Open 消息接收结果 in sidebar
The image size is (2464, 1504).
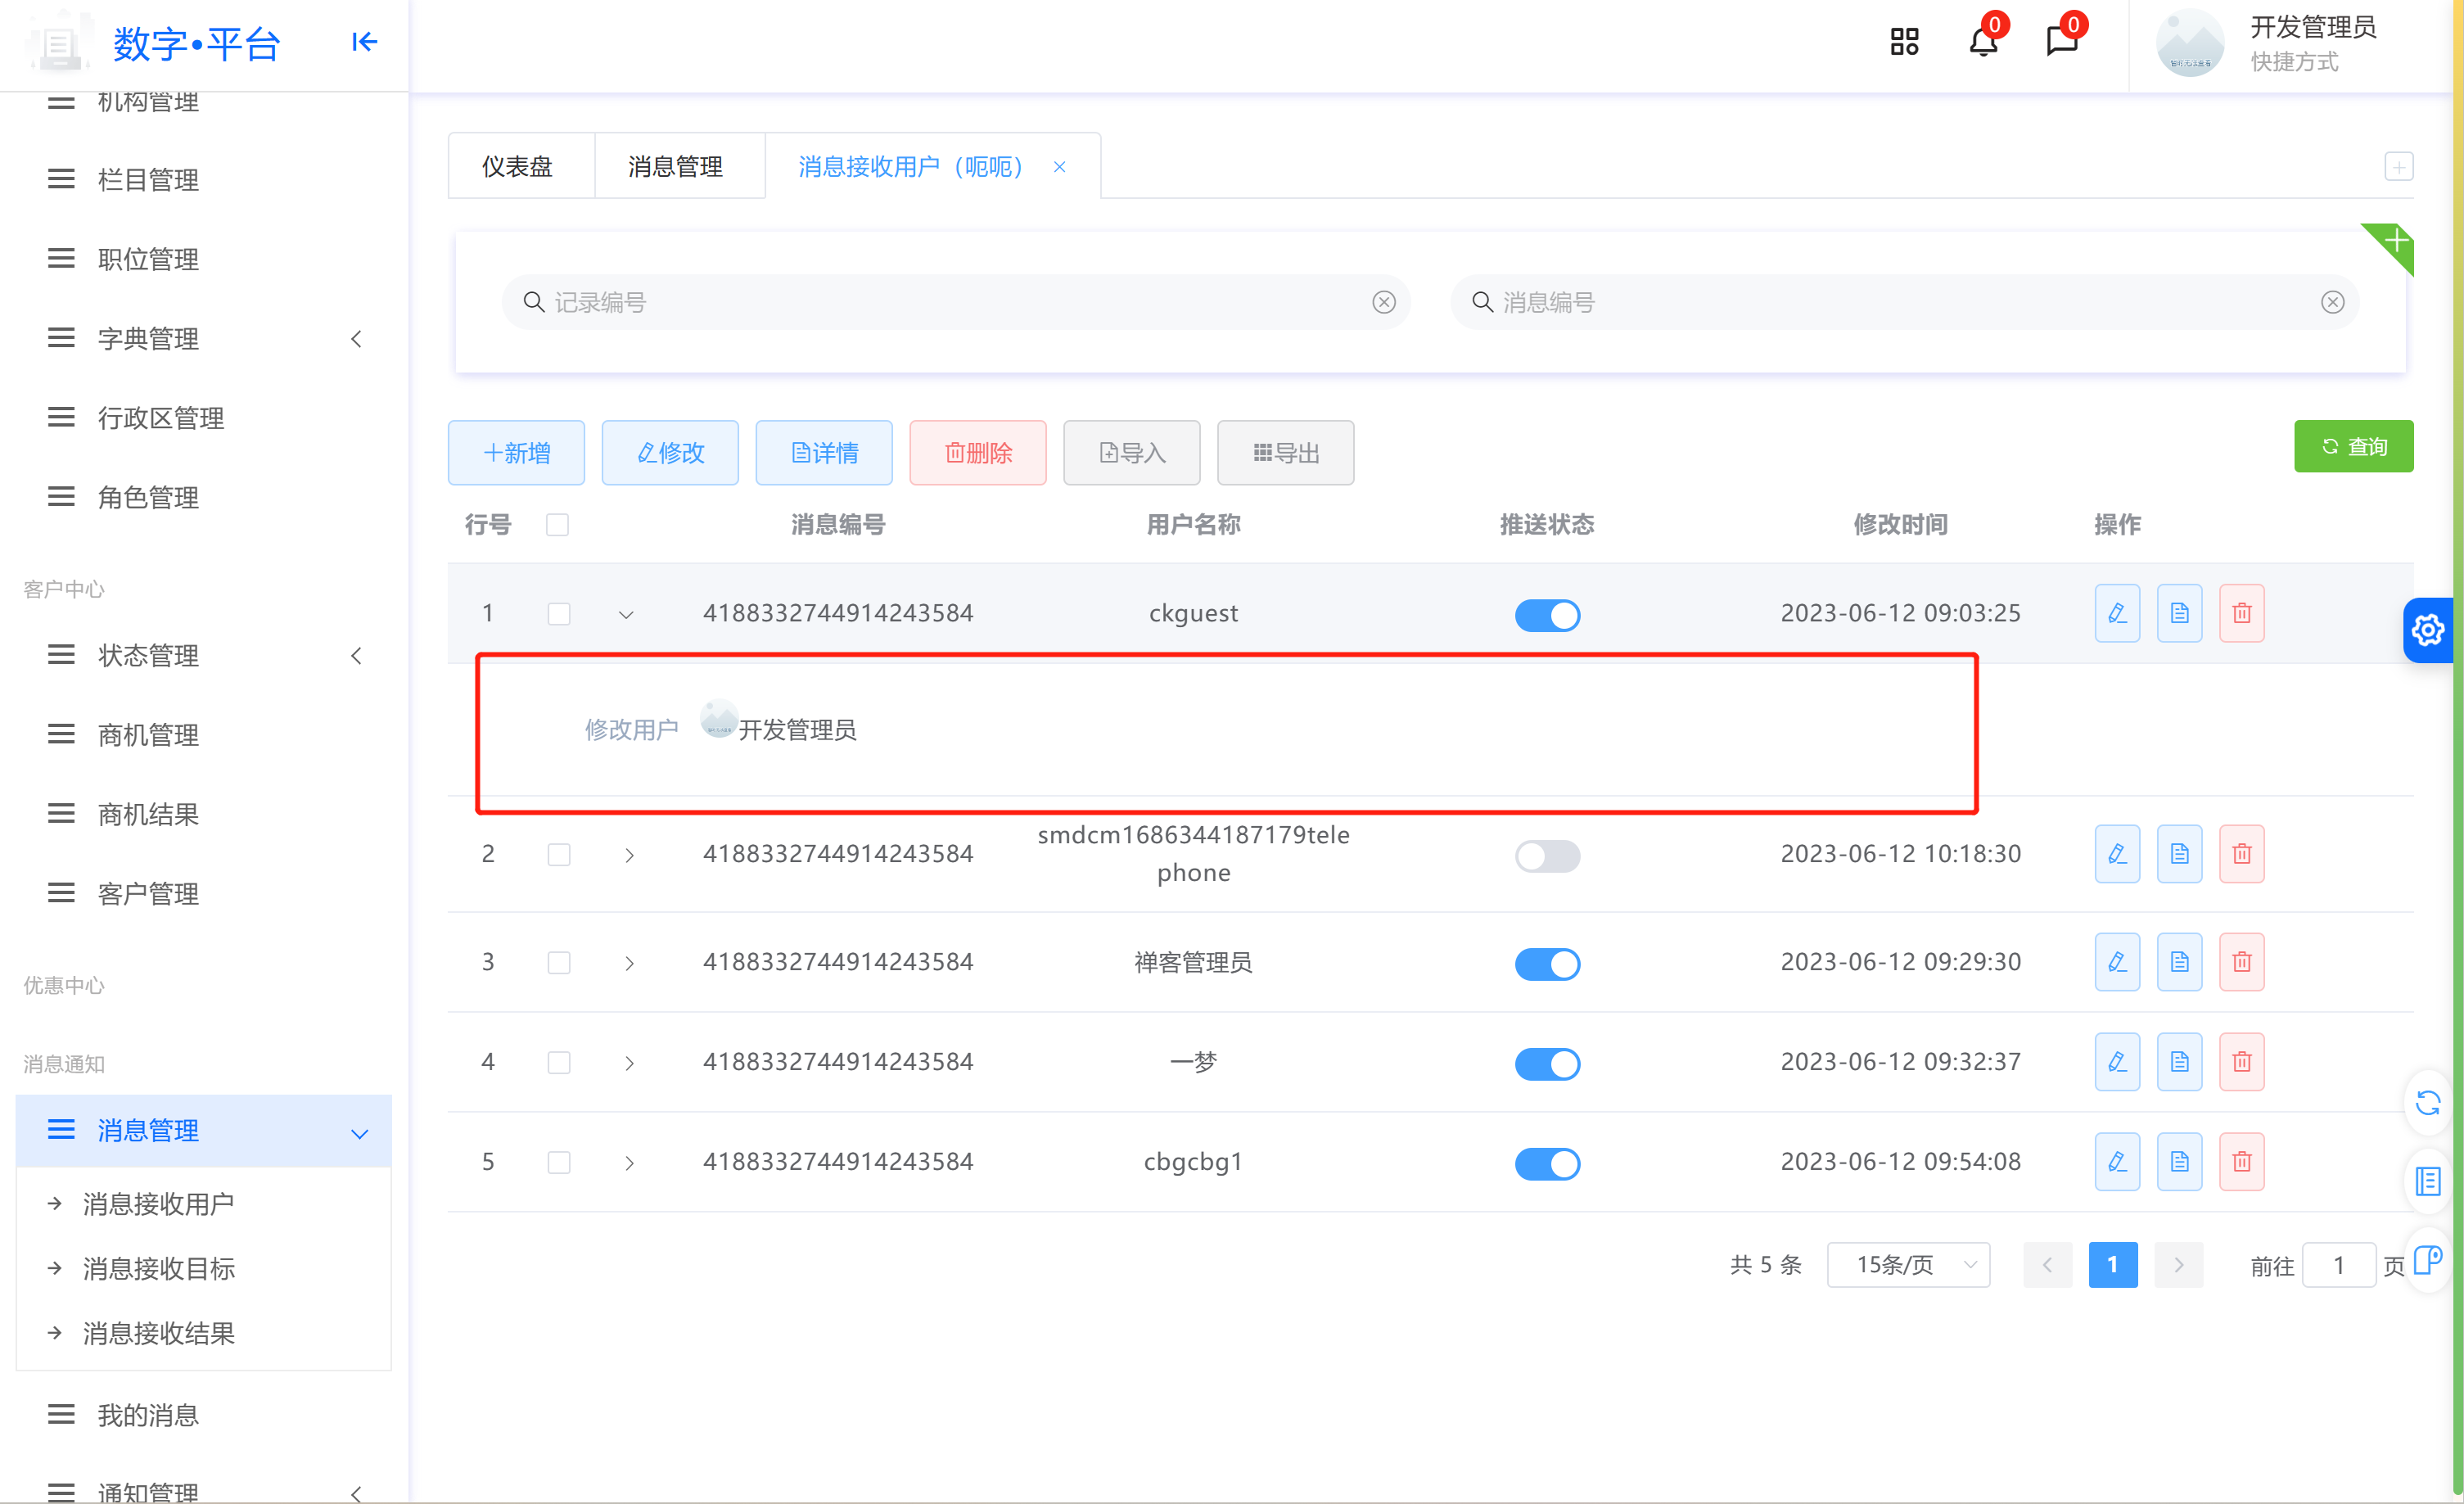[x=159, y=1334]
